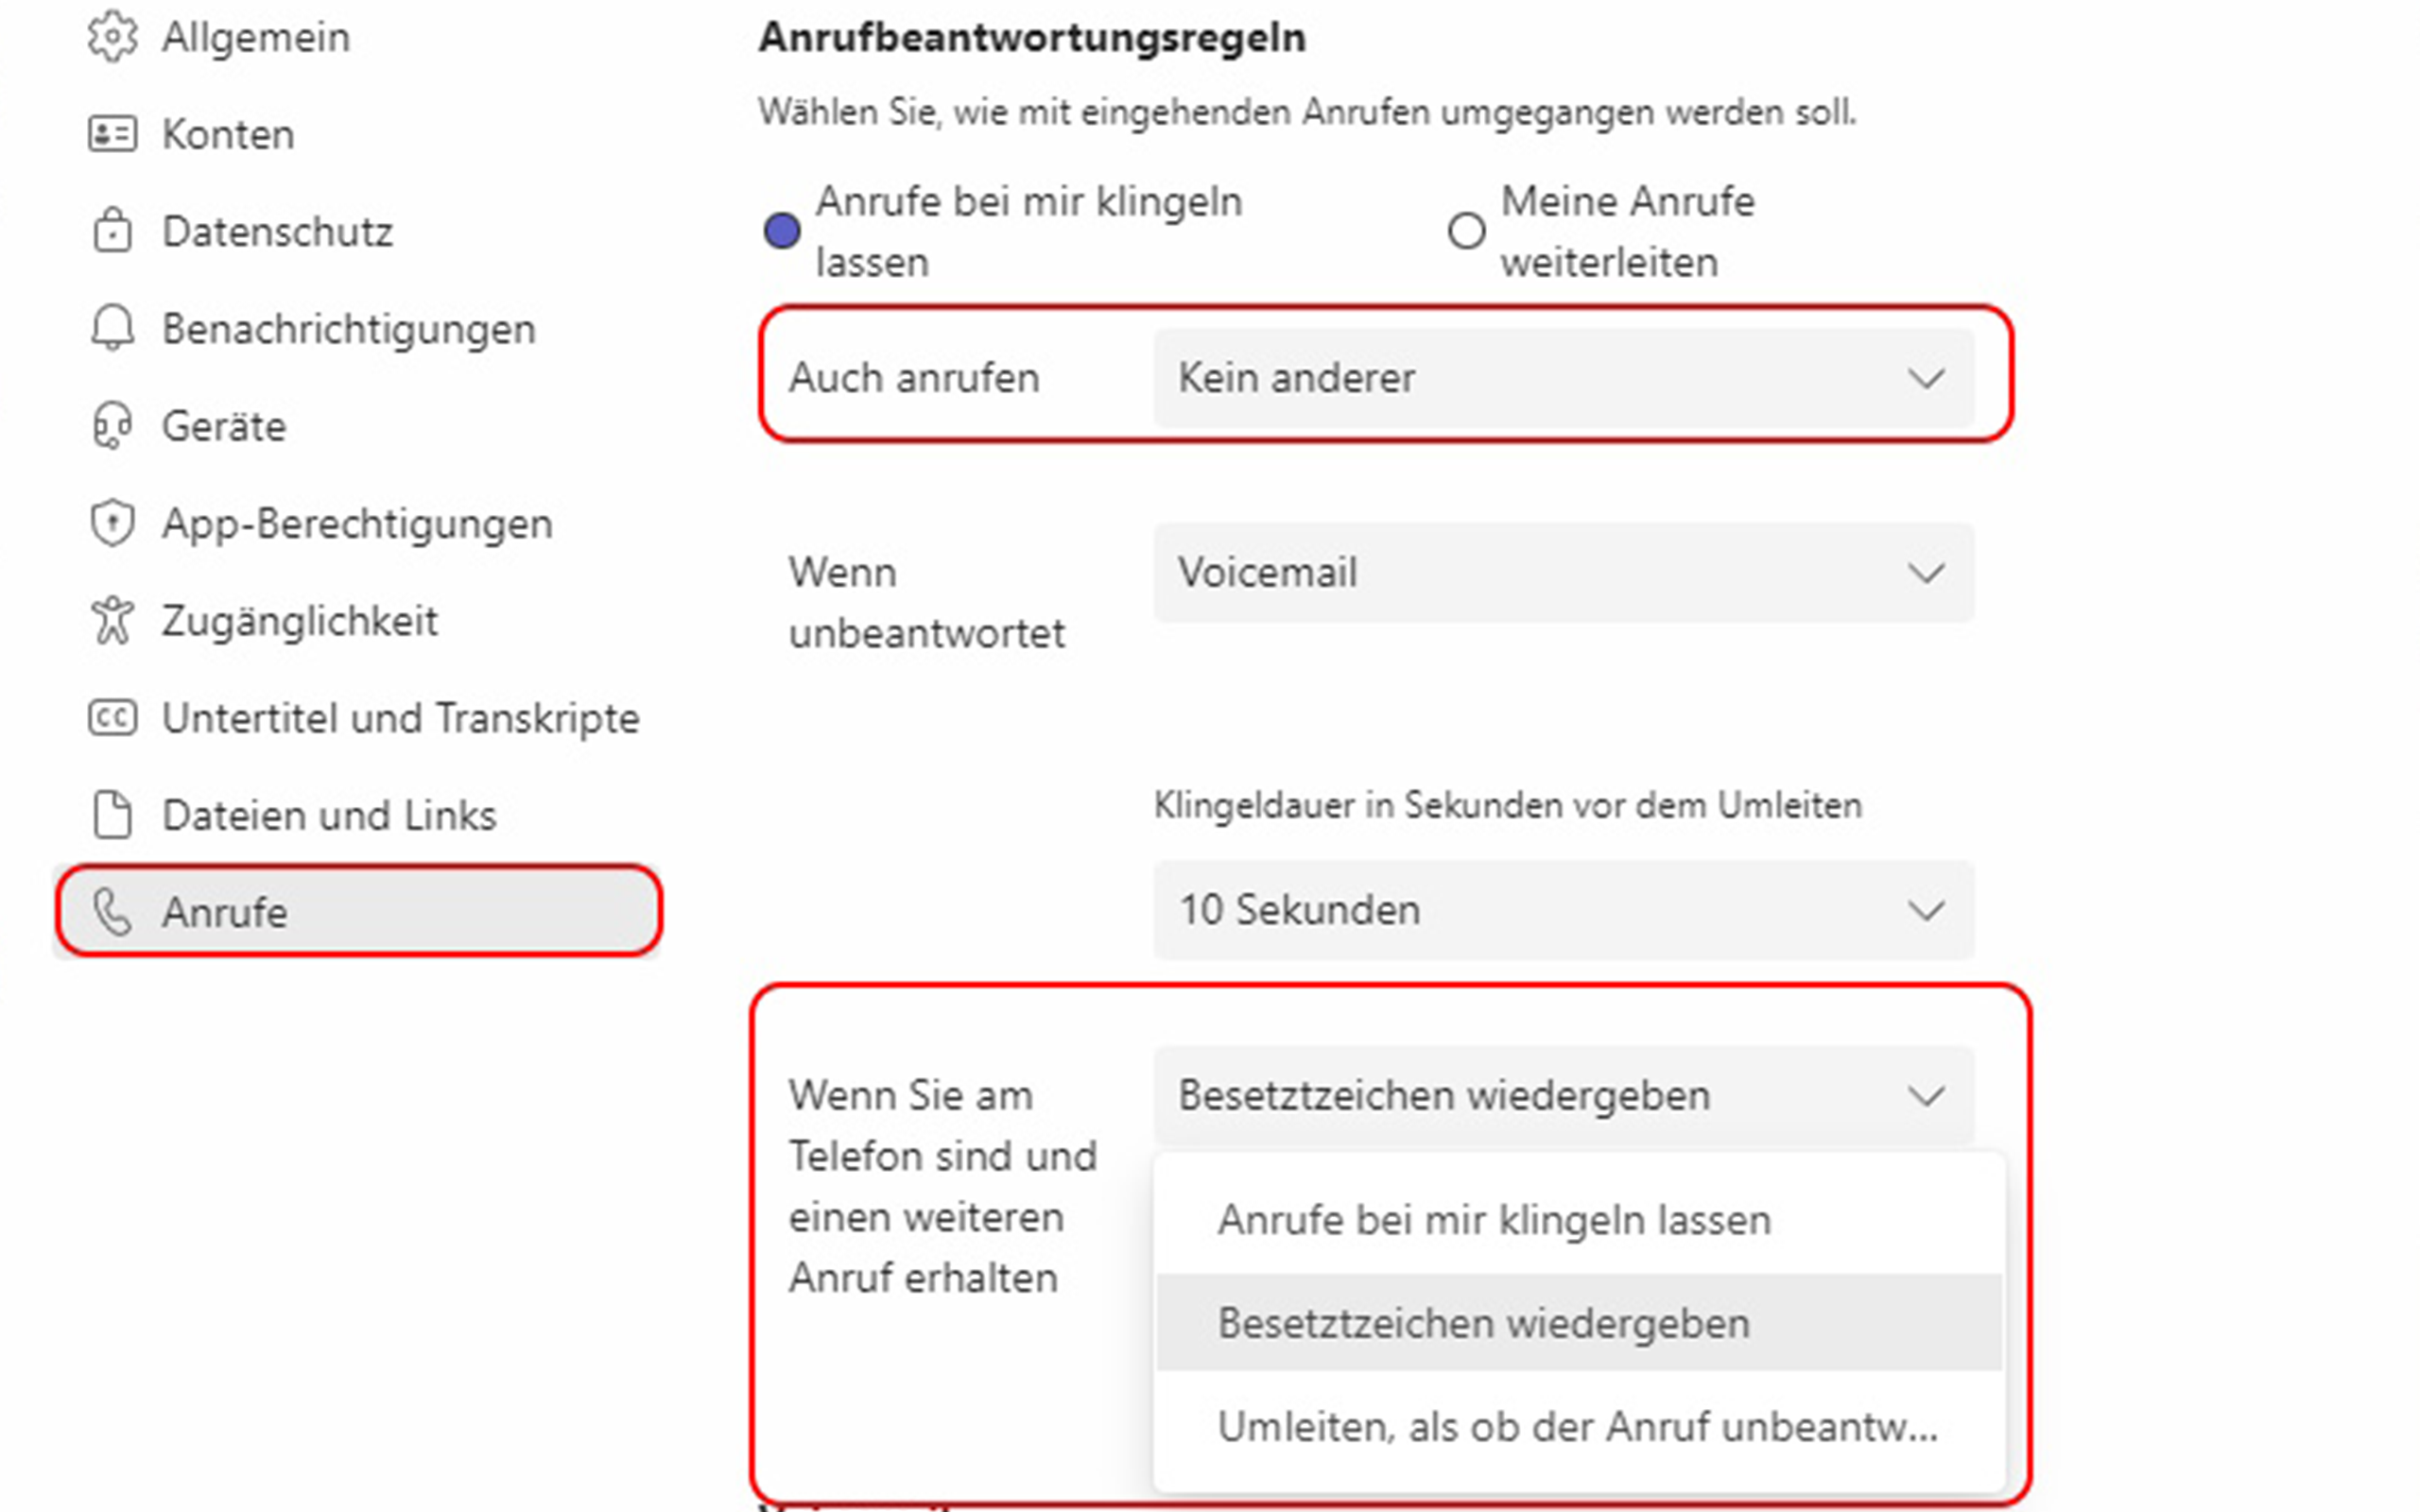Open Dateien und Links settings
The image size is (2420, 1512).
[x=329, y=815]
